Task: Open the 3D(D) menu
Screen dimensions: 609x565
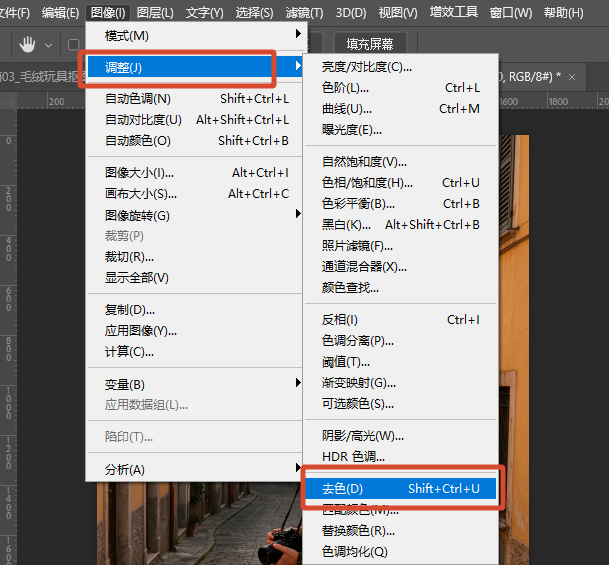Action: pos(351,13)
